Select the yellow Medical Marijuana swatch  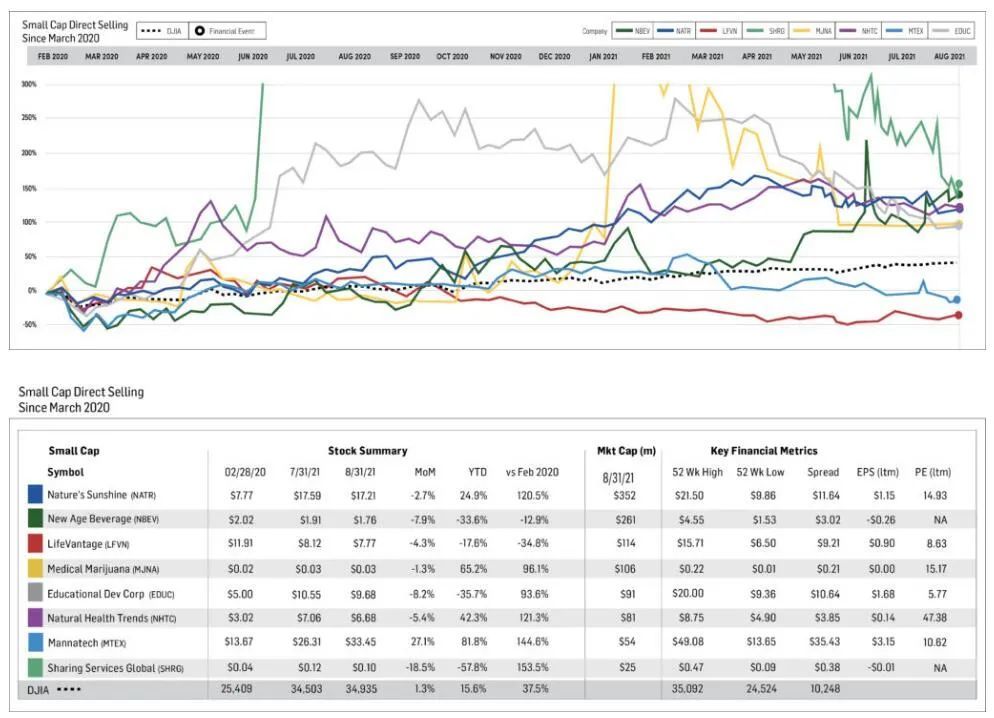[x=35, y=568]
